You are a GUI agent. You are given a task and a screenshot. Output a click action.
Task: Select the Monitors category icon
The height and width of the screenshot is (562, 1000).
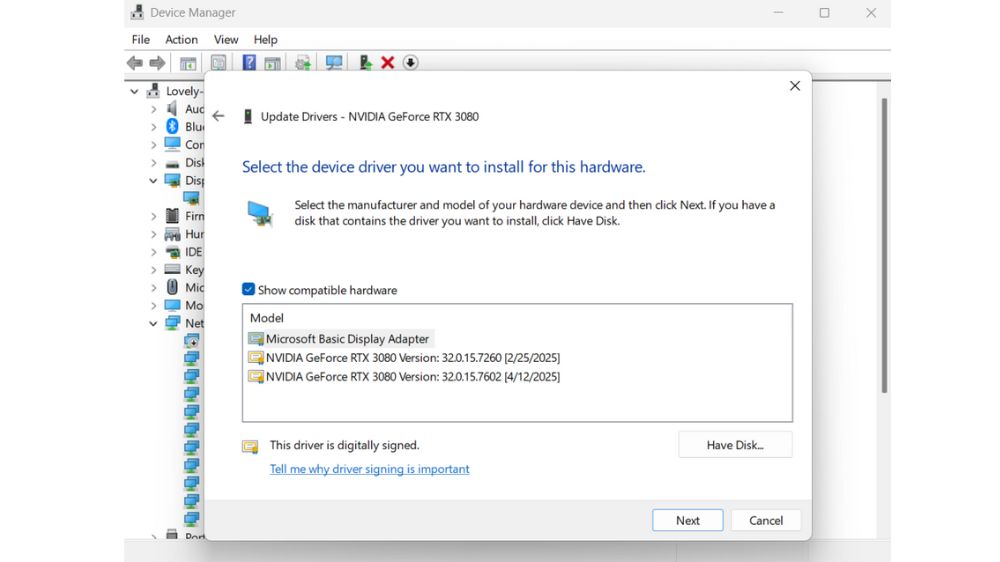coord(172,305)
